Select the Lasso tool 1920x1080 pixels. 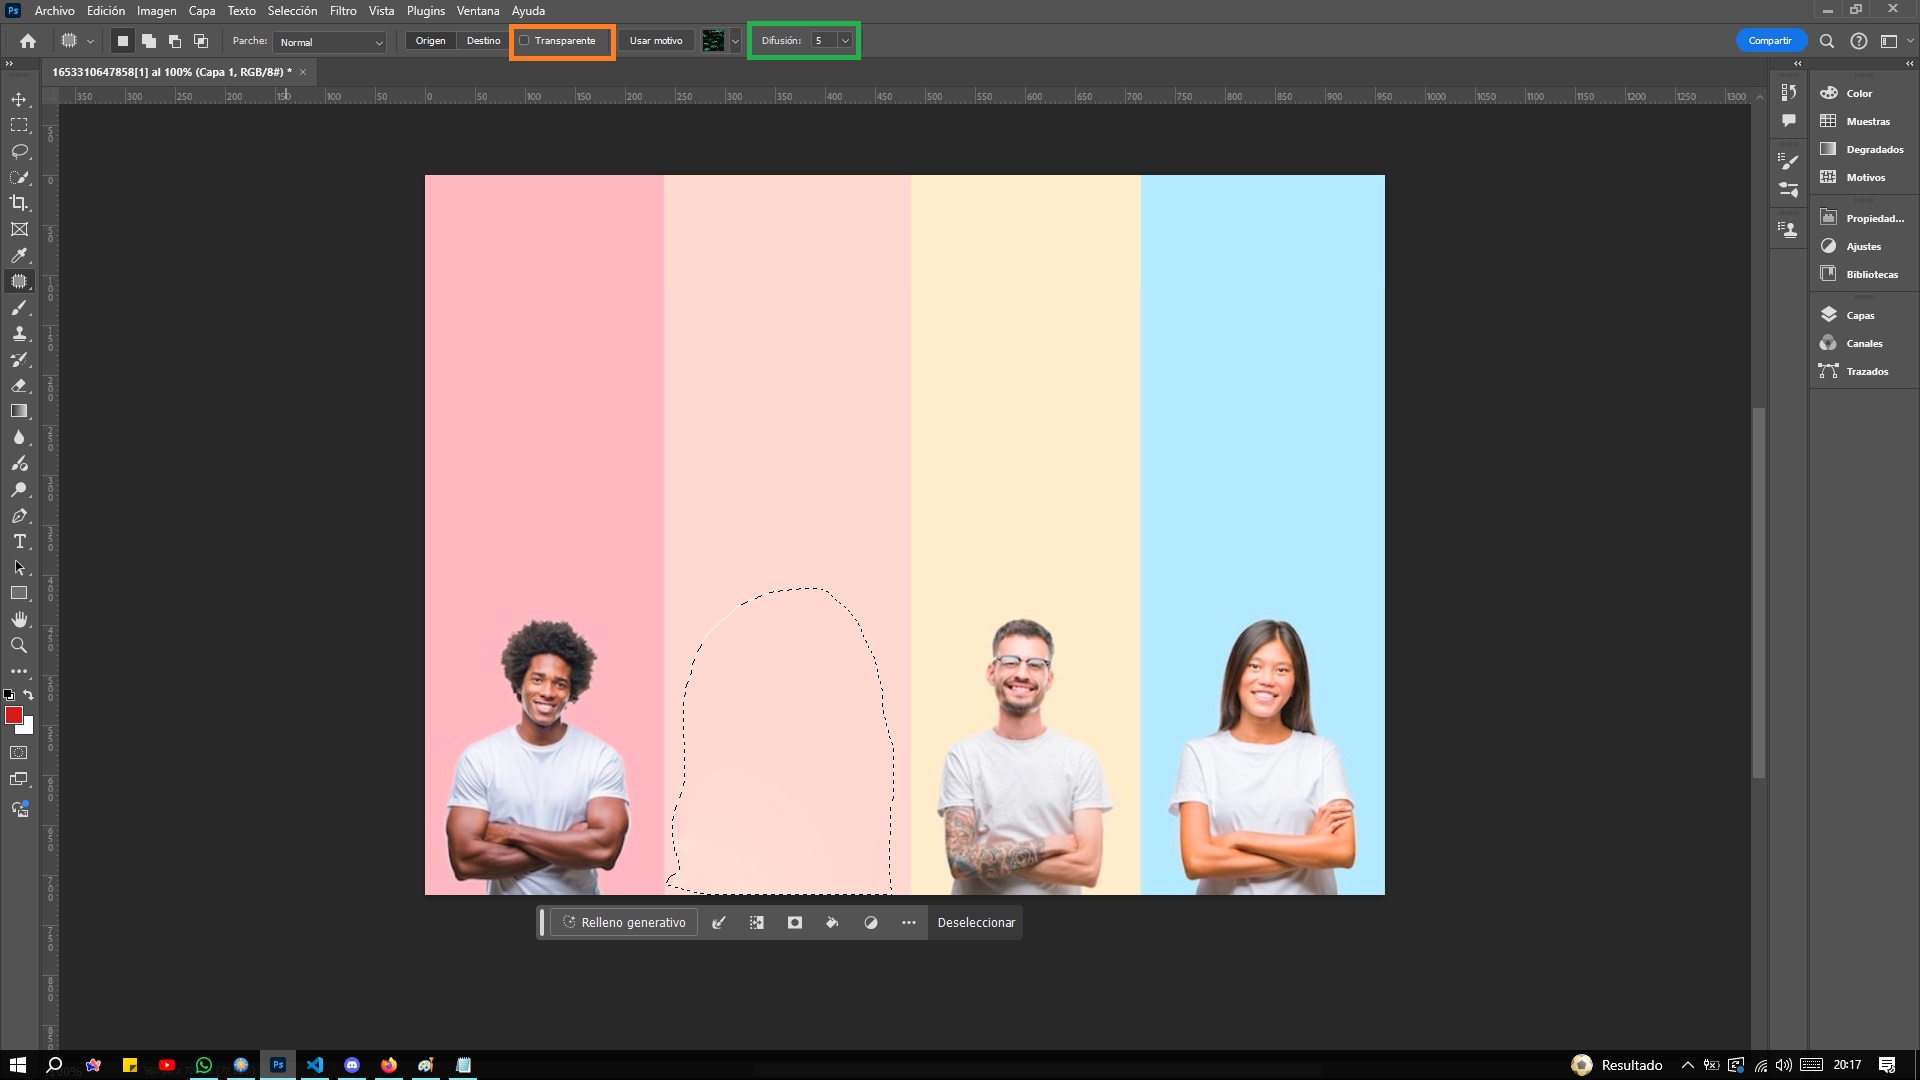pyautogui.click(x=19, y=151)
